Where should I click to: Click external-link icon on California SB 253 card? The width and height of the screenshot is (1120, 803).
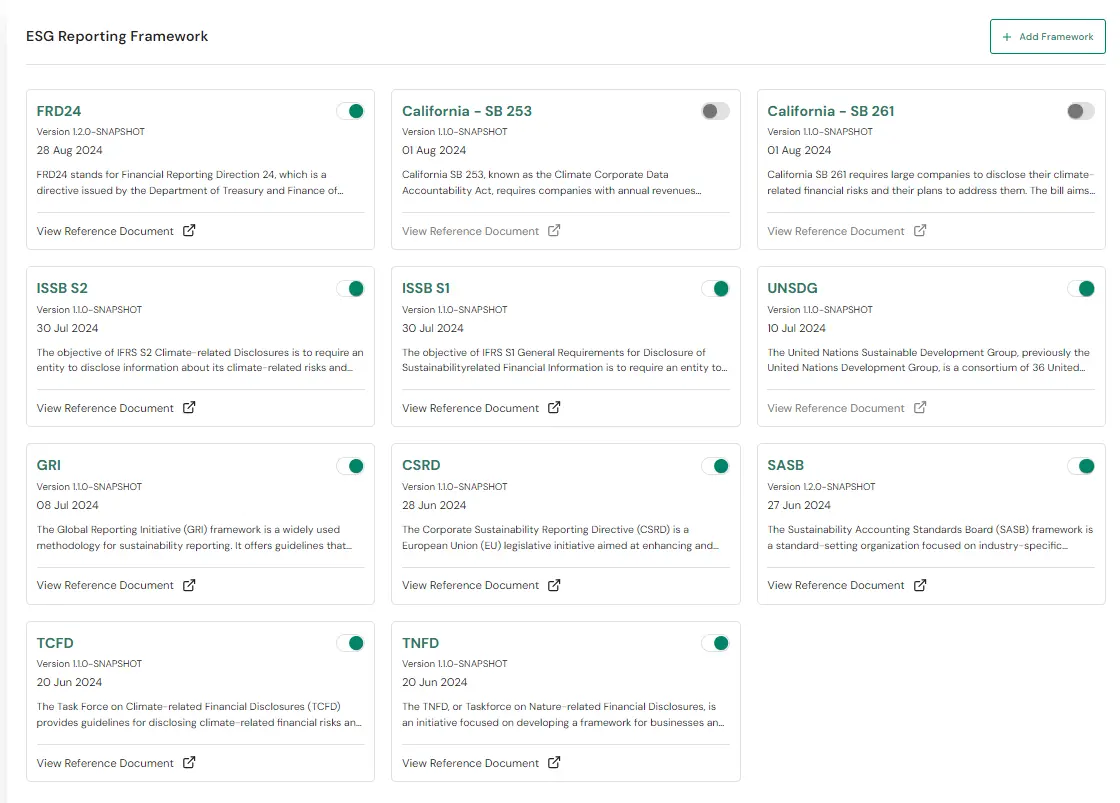554,230
